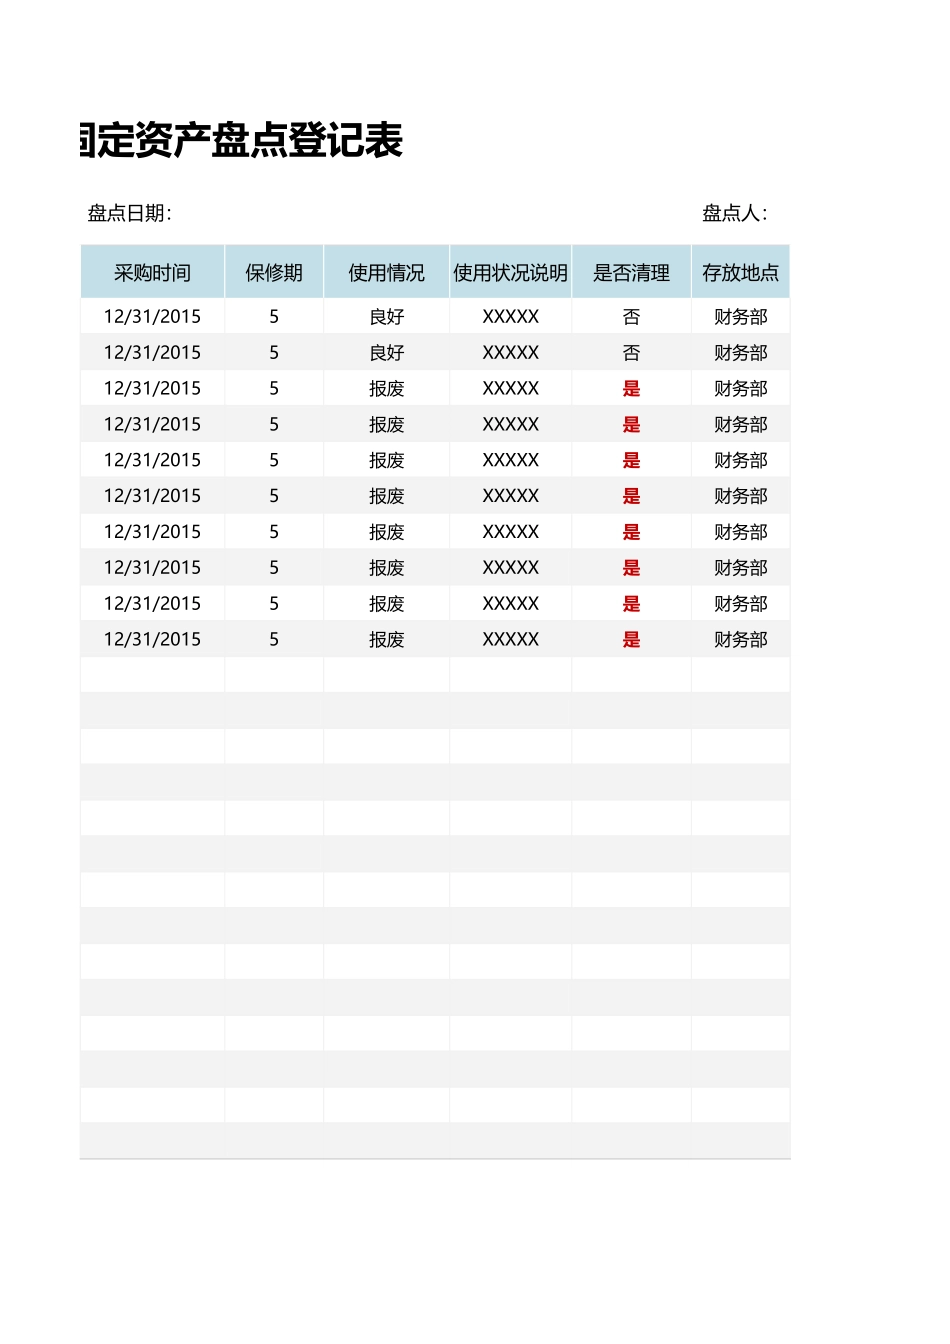Select 否 in the first data row

(631, 317)
